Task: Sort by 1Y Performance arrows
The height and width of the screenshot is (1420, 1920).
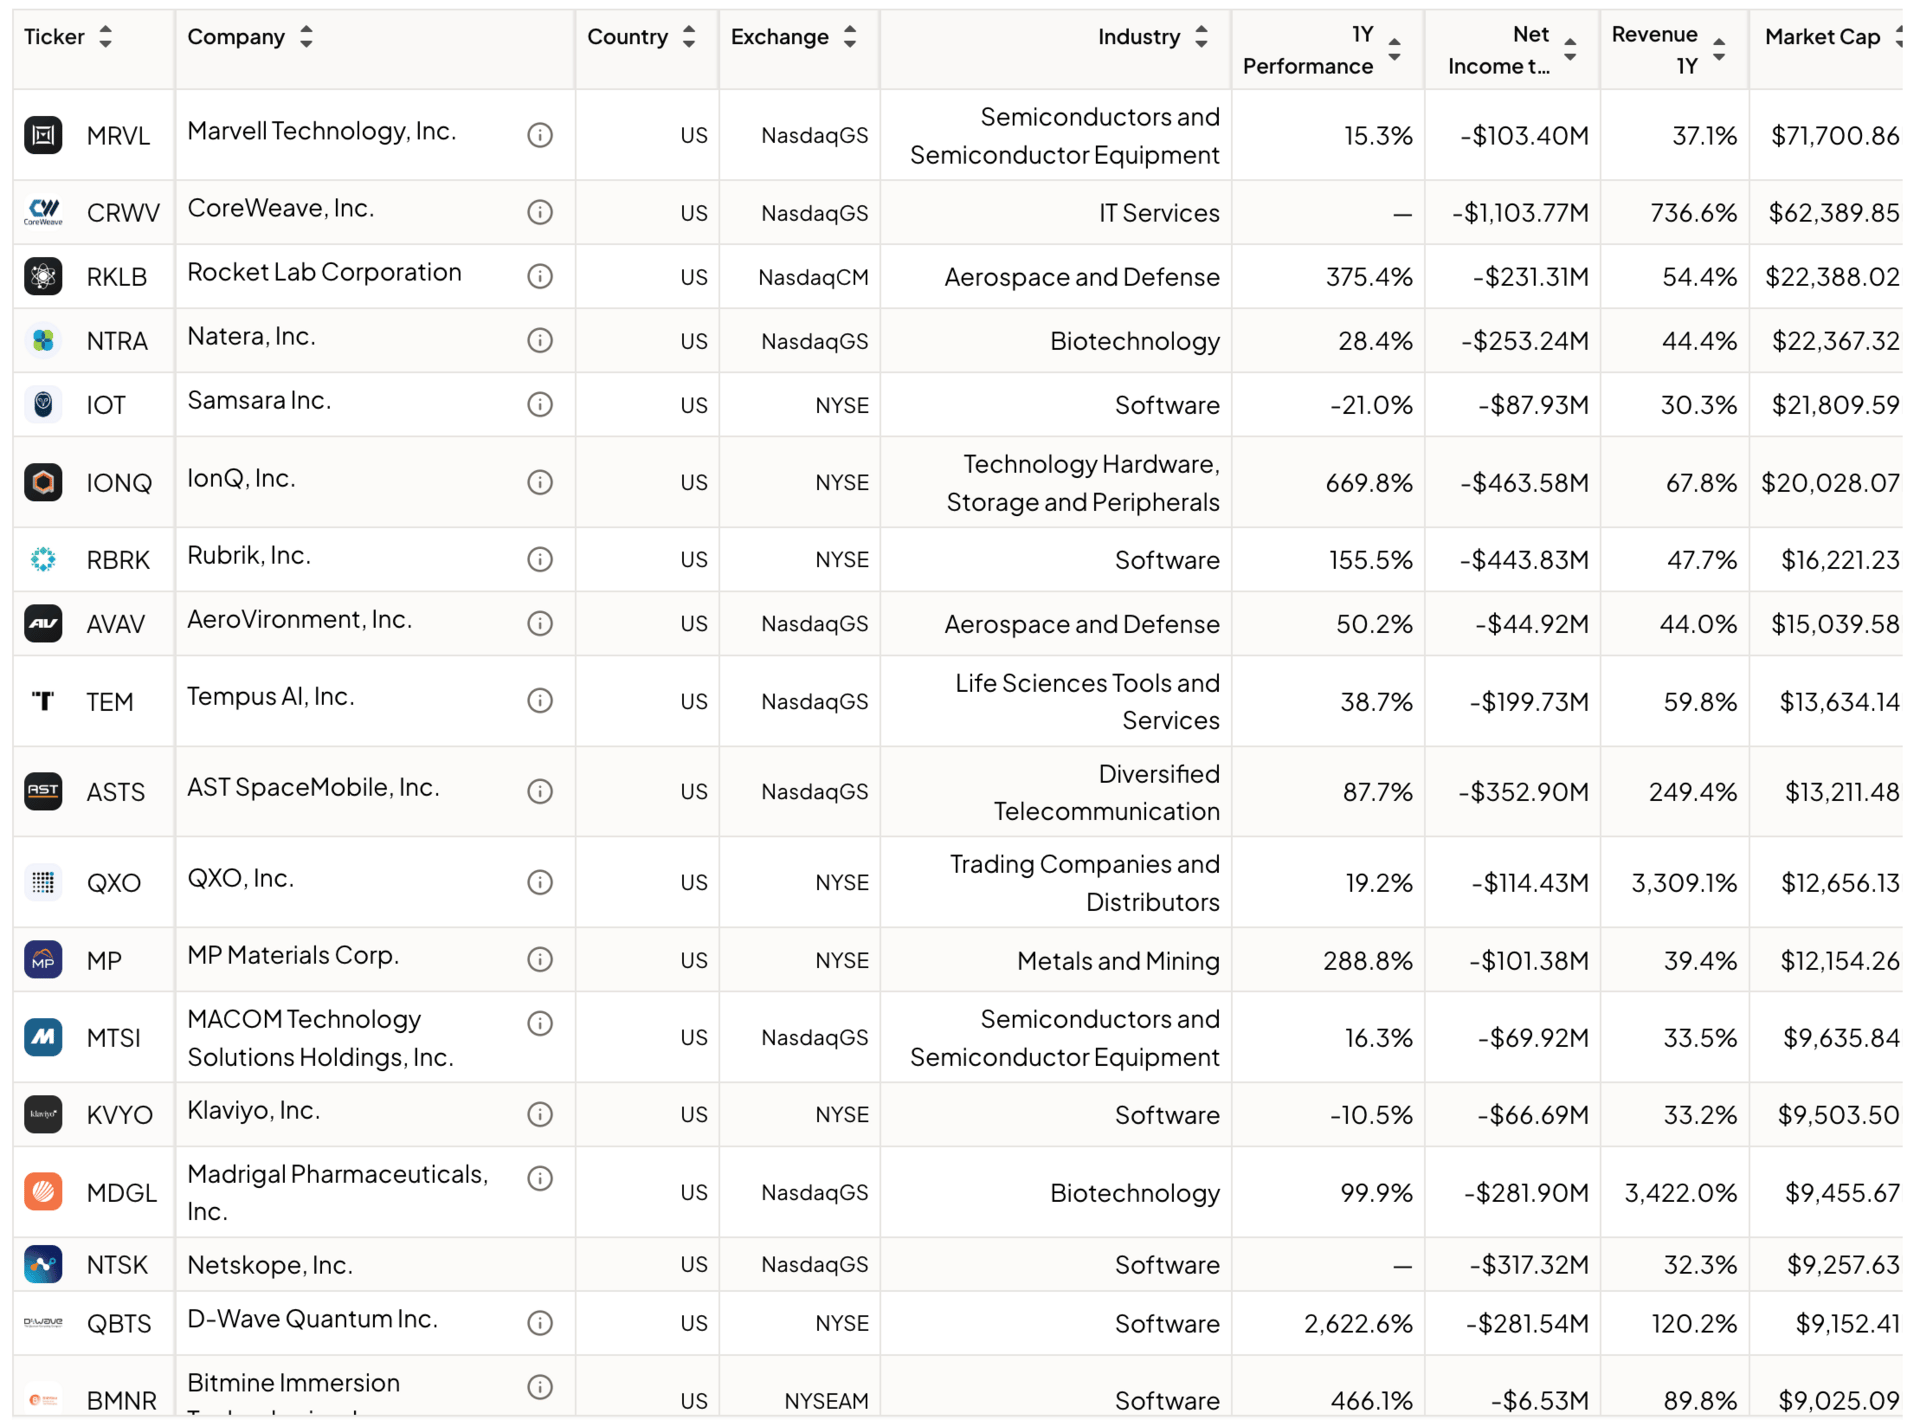Action: coord(1394,50)
